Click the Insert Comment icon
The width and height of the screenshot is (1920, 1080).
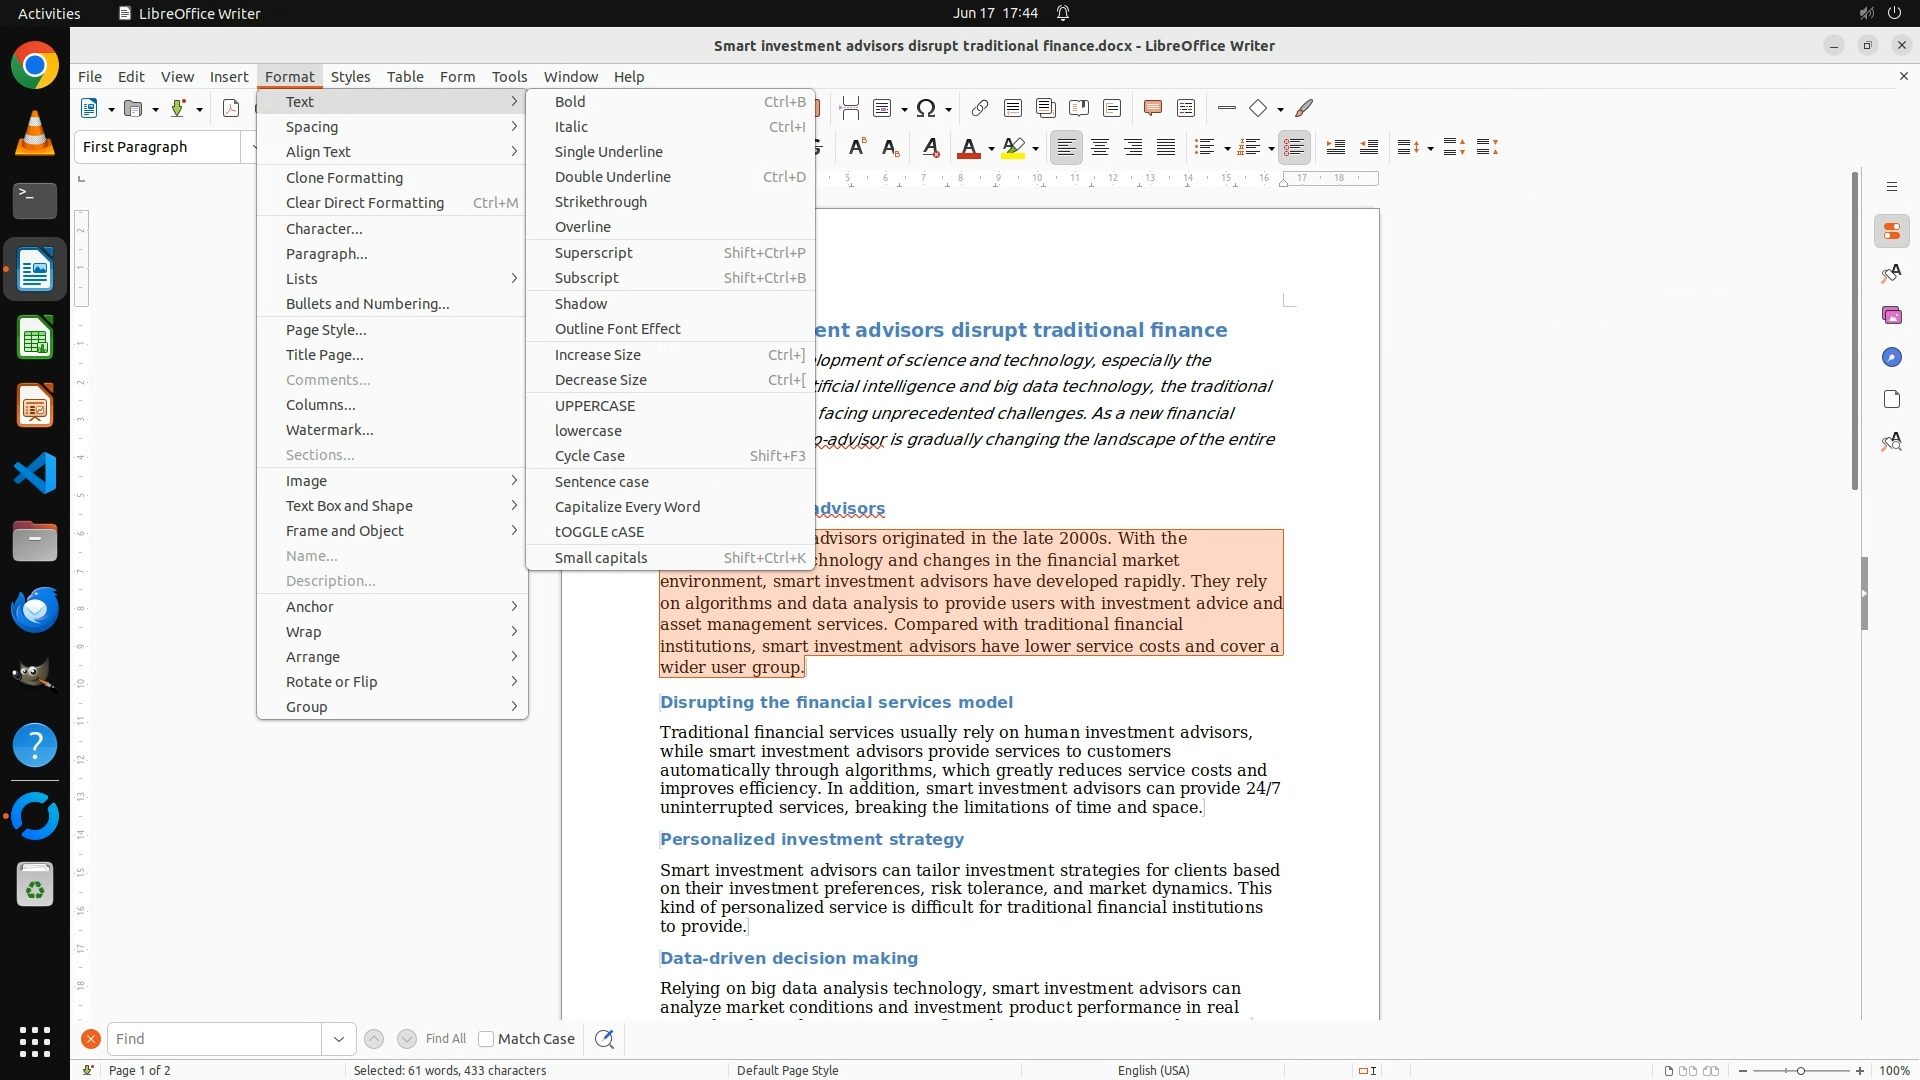point(1152,108)
